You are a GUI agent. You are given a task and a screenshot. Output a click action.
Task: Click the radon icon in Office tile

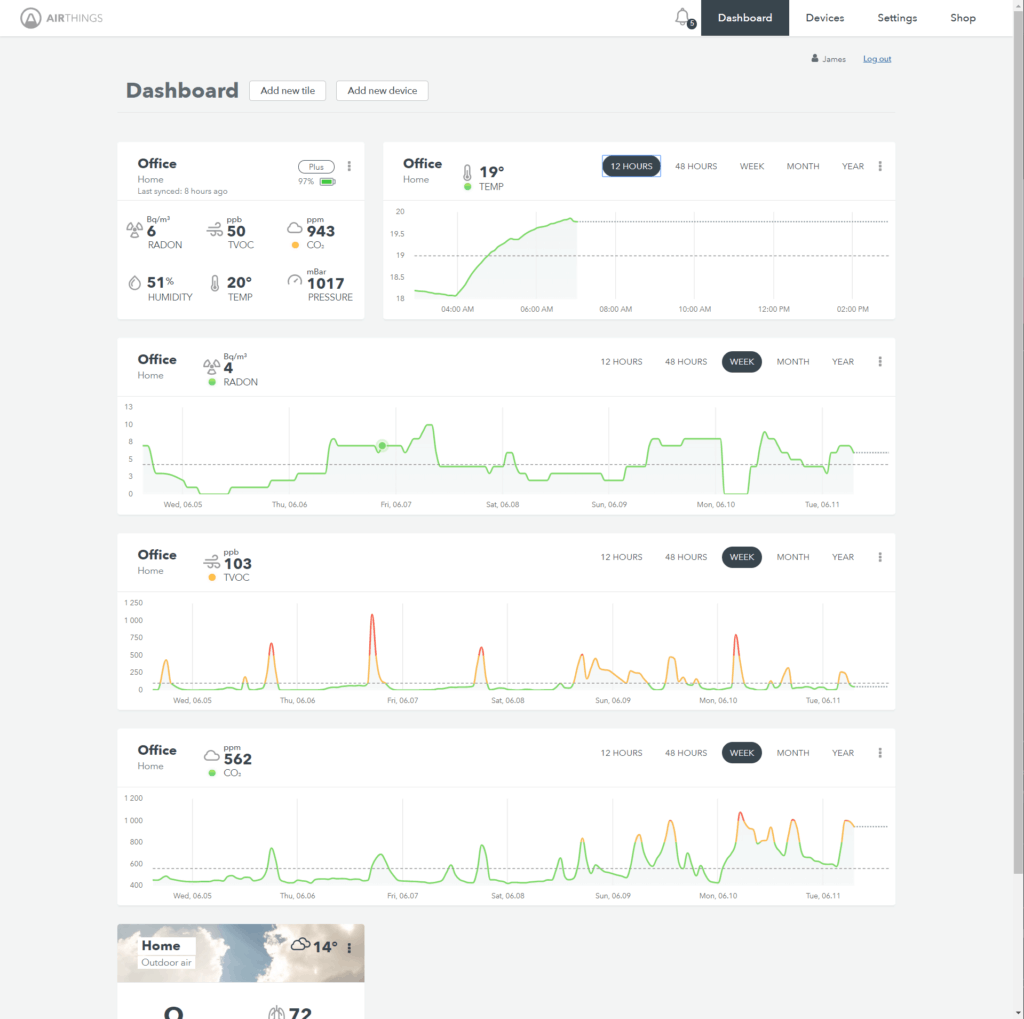pyautogui.click(x=133, y=230)
